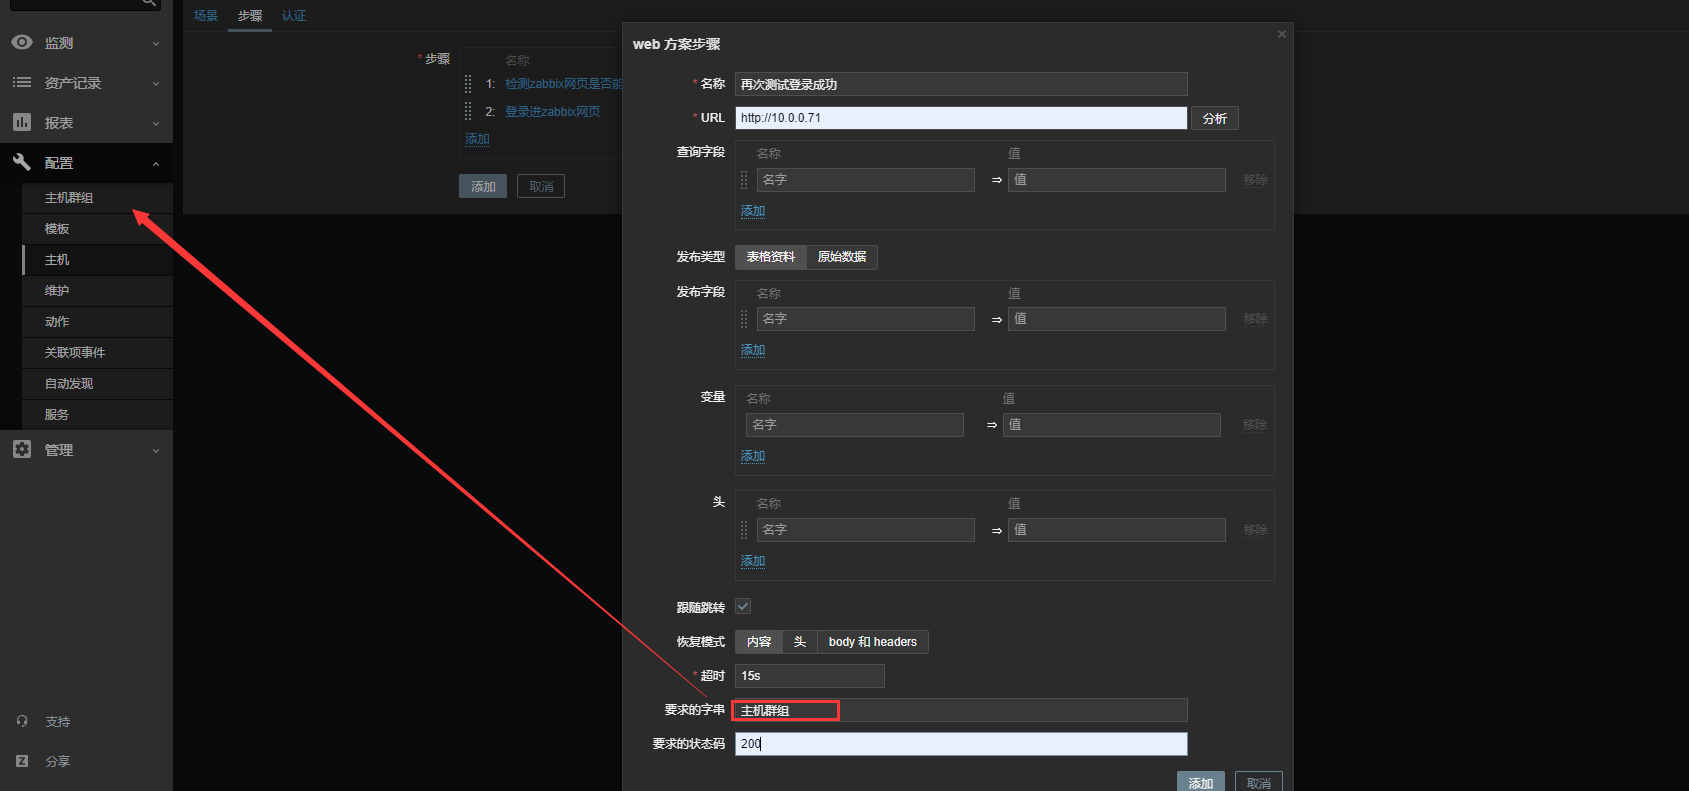Click the 要求的字串 input field
The width and height of the screenshot is (1689, 791).
[x=961, y=710]
